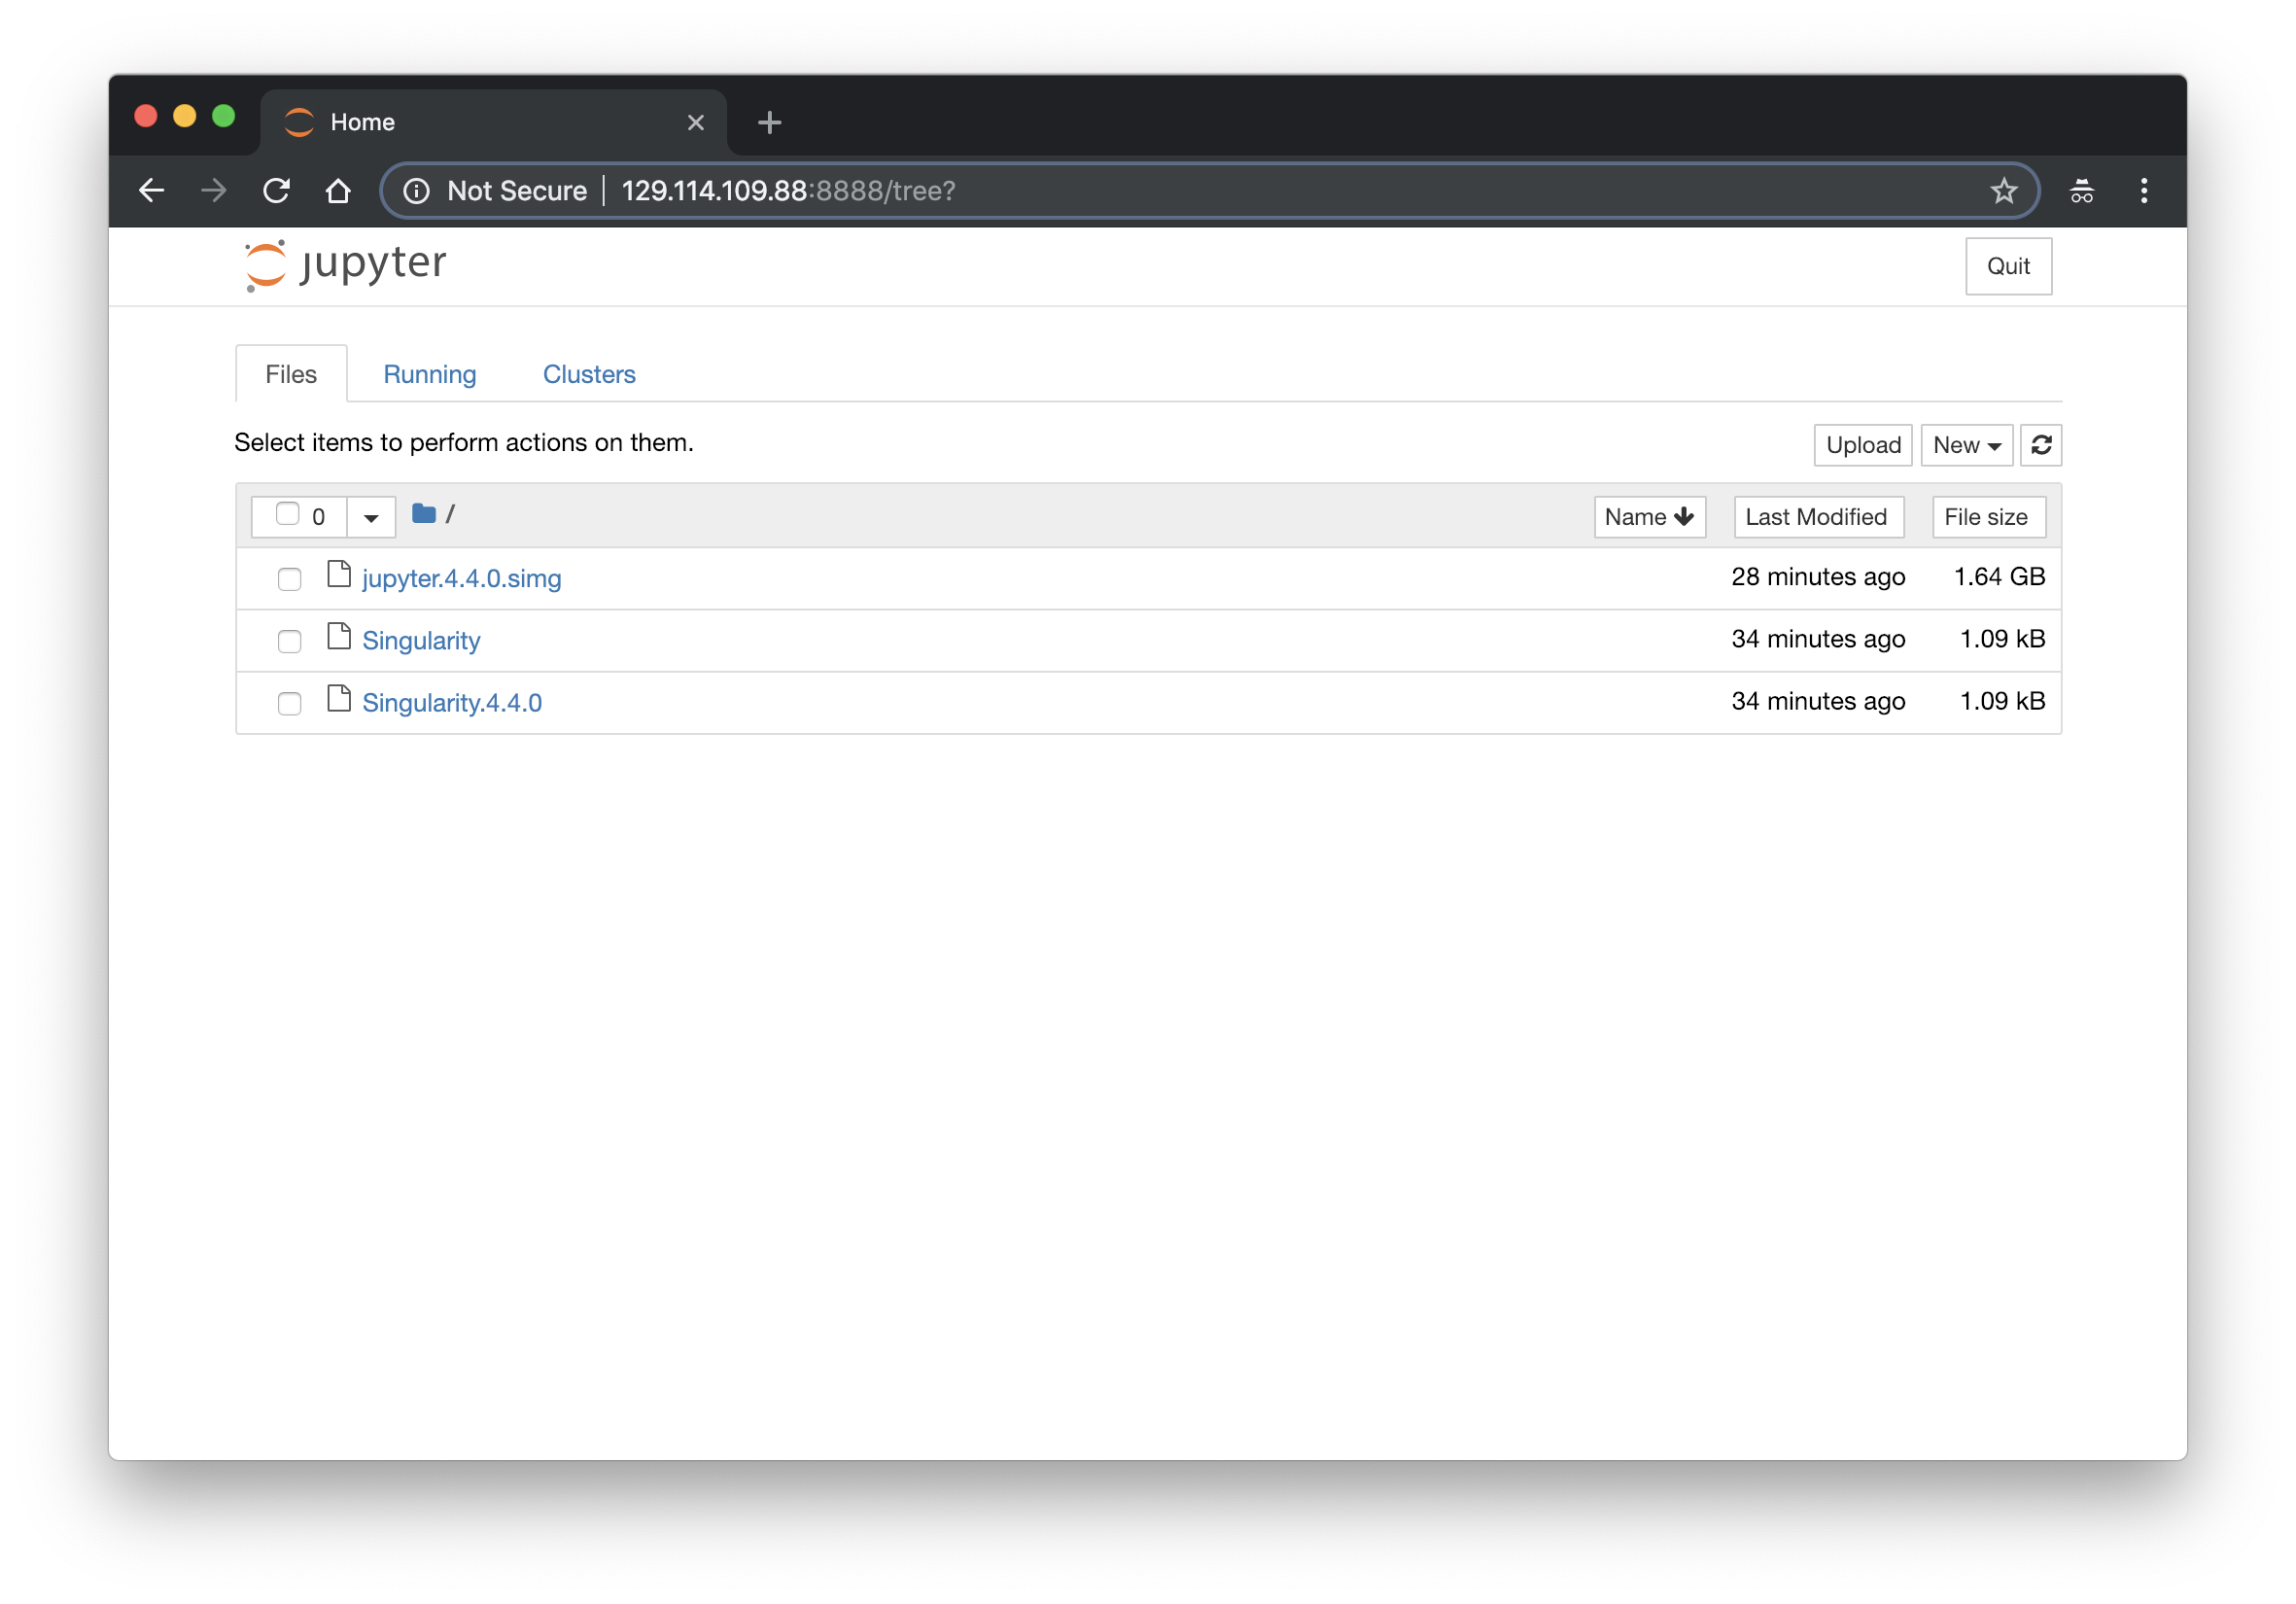Open the Chrome three-dot menu
Screen dimensions: 2296x1604
[x=2144, y=190]
